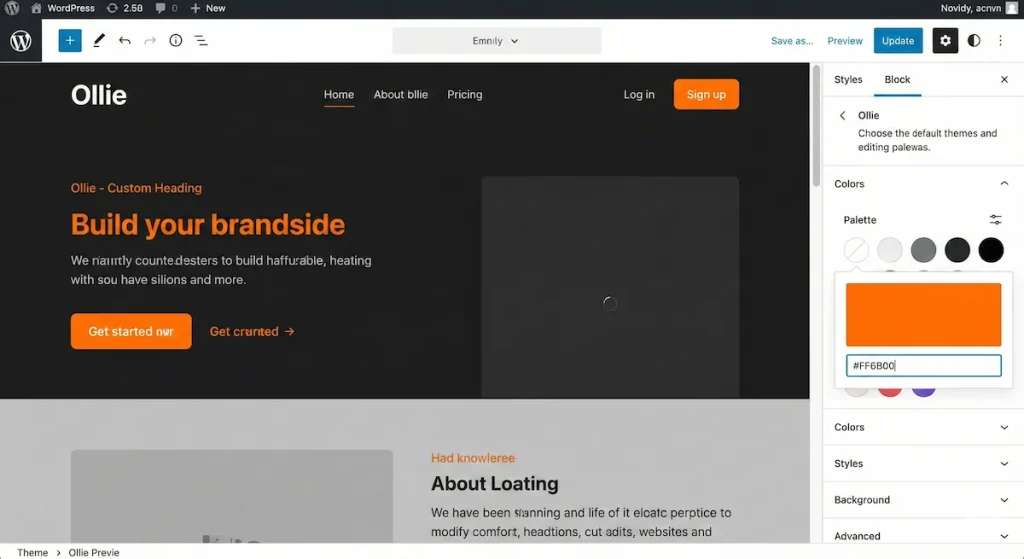
Task: Click the blue block inserter plus button
Action: (x=70, y=41)
